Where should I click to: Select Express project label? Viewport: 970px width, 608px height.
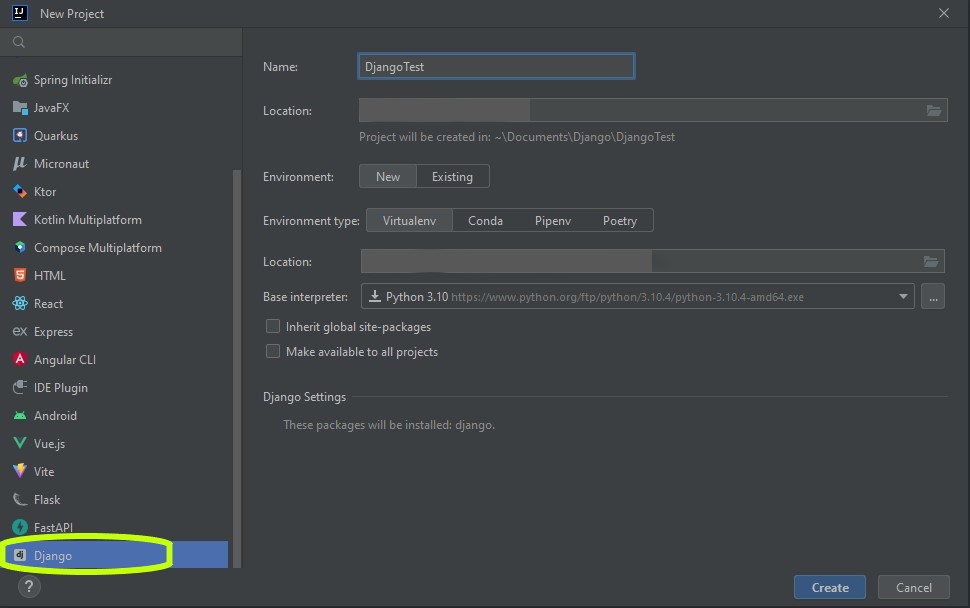click(53, 332)
